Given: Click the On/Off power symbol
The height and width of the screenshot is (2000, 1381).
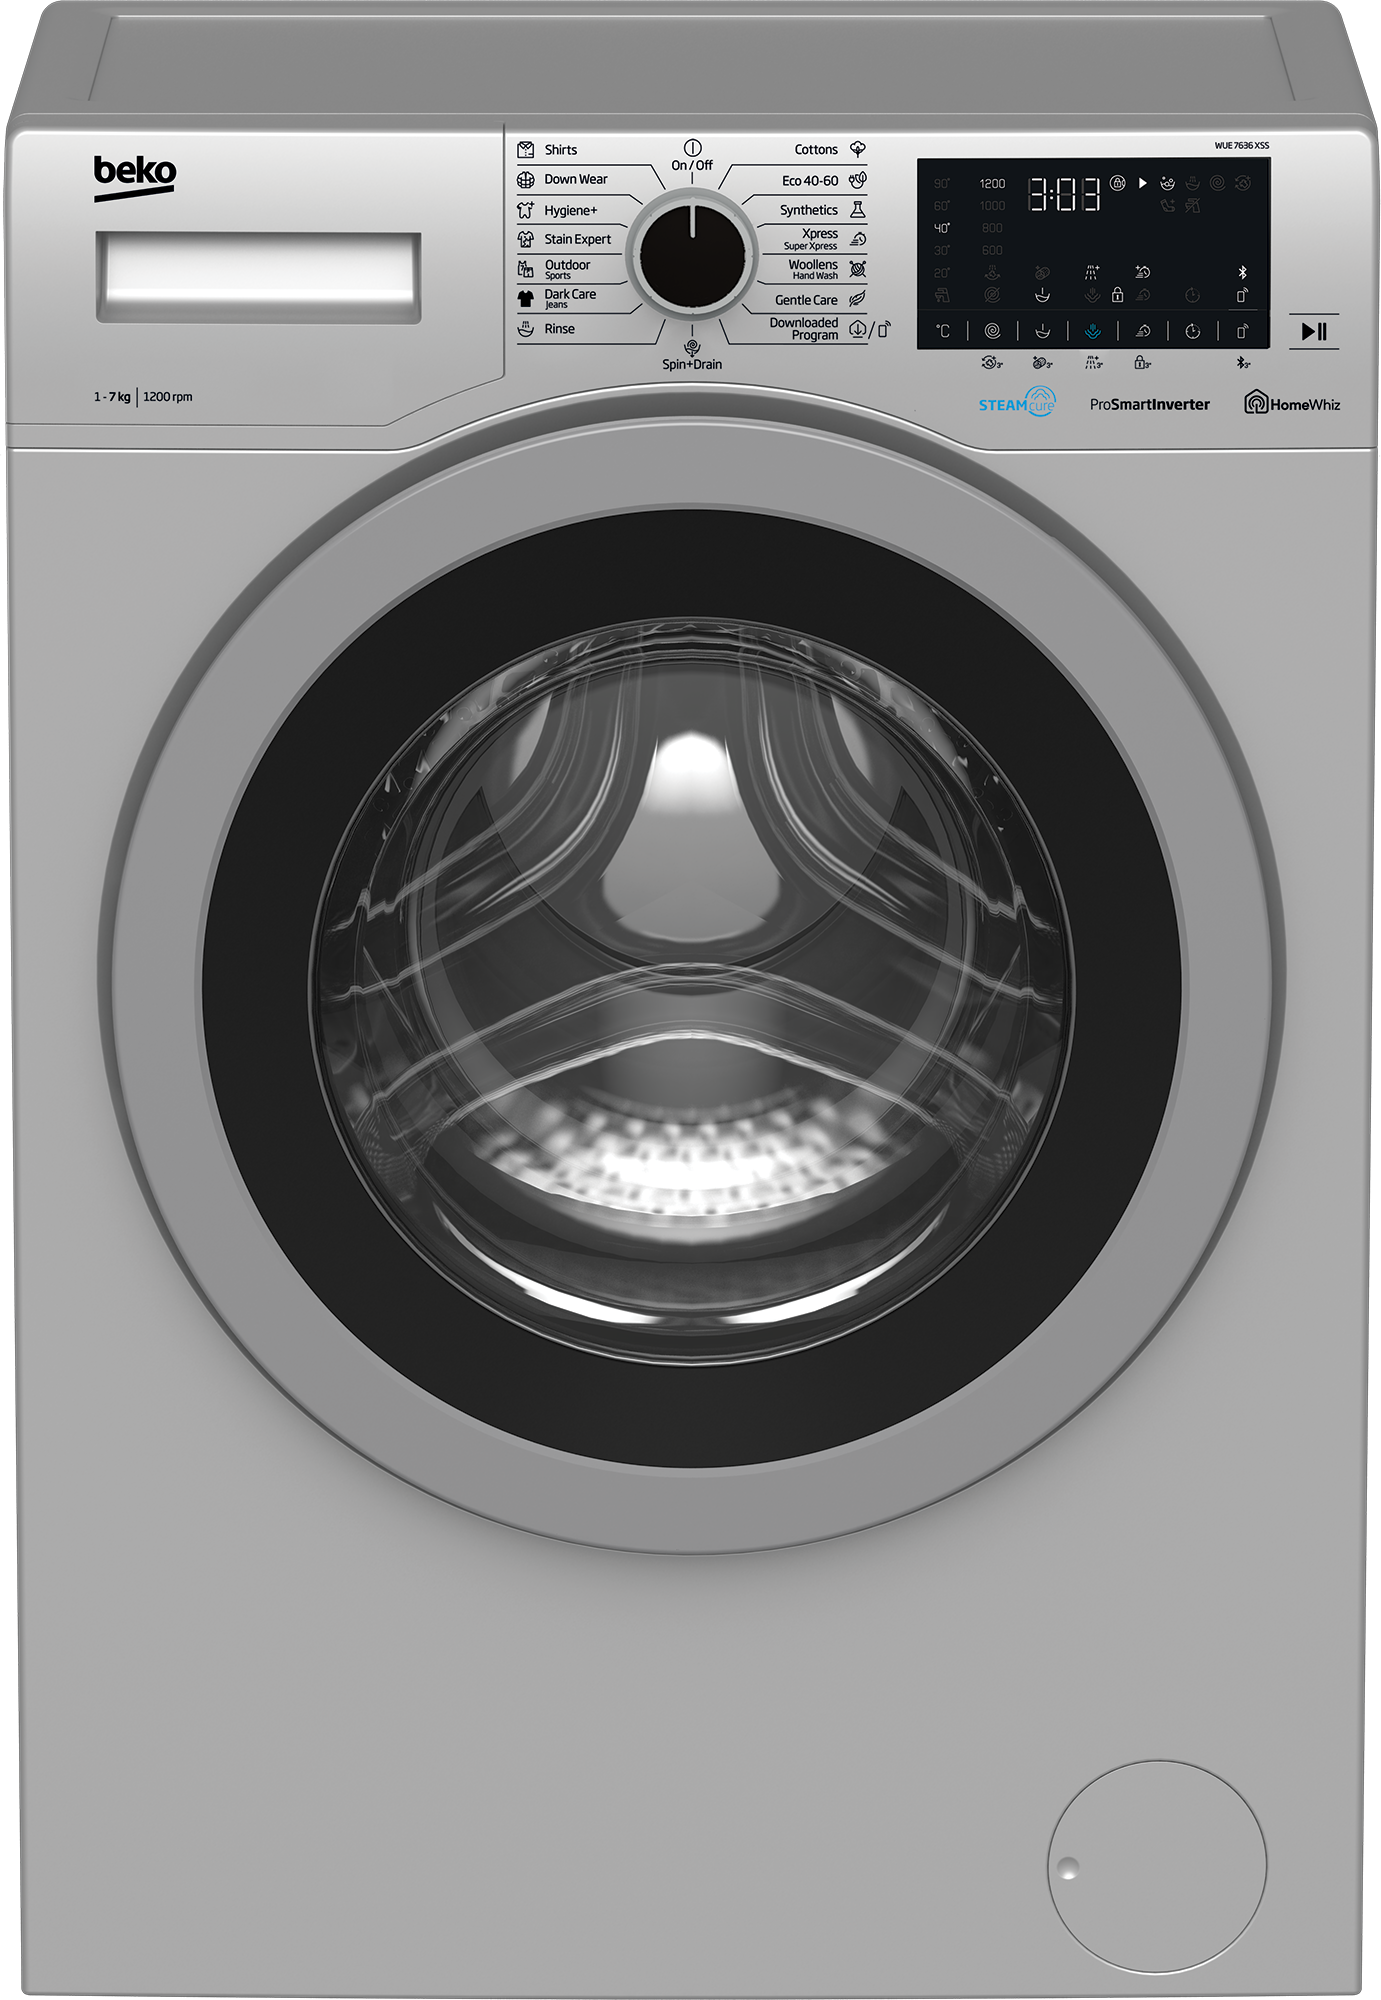Looking at the screenshot, I should click(692, 148).
